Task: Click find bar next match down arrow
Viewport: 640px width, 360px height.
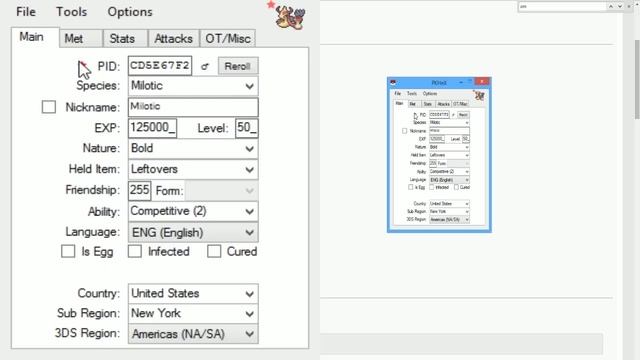Action: 620,7
